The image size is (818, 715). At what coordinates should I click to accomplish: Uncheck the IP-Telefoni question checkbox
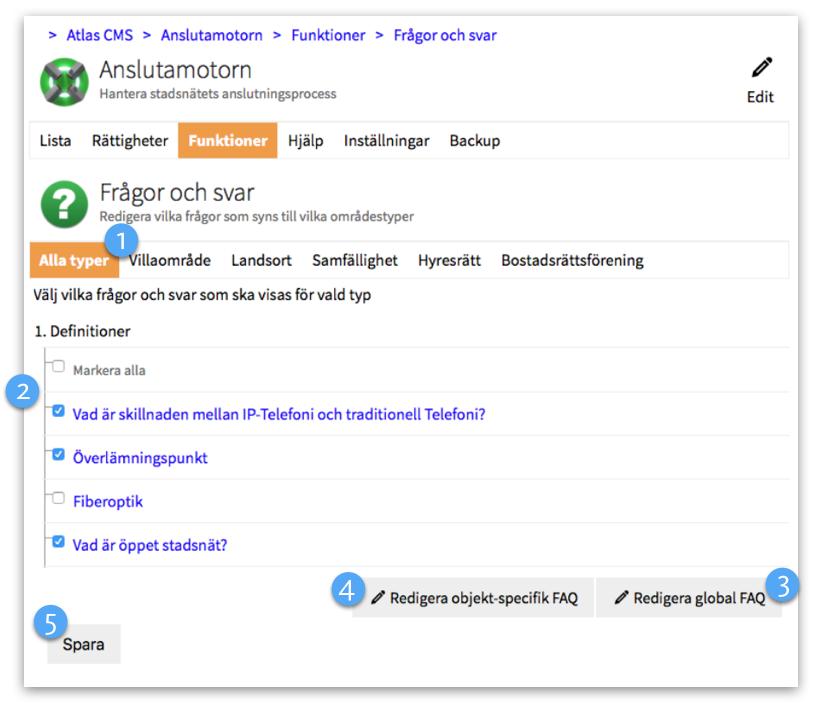pyautogui.click(x=59, y=411)
